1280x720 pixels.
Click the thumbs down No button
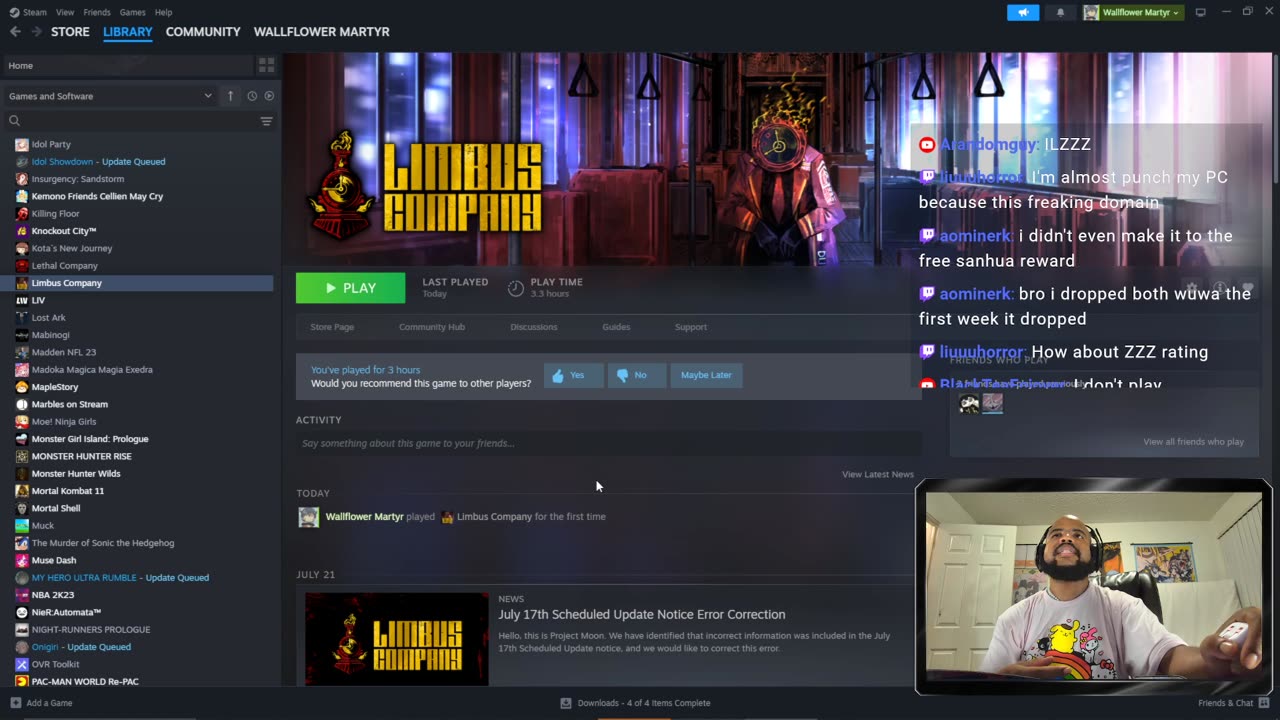(636, 375)
